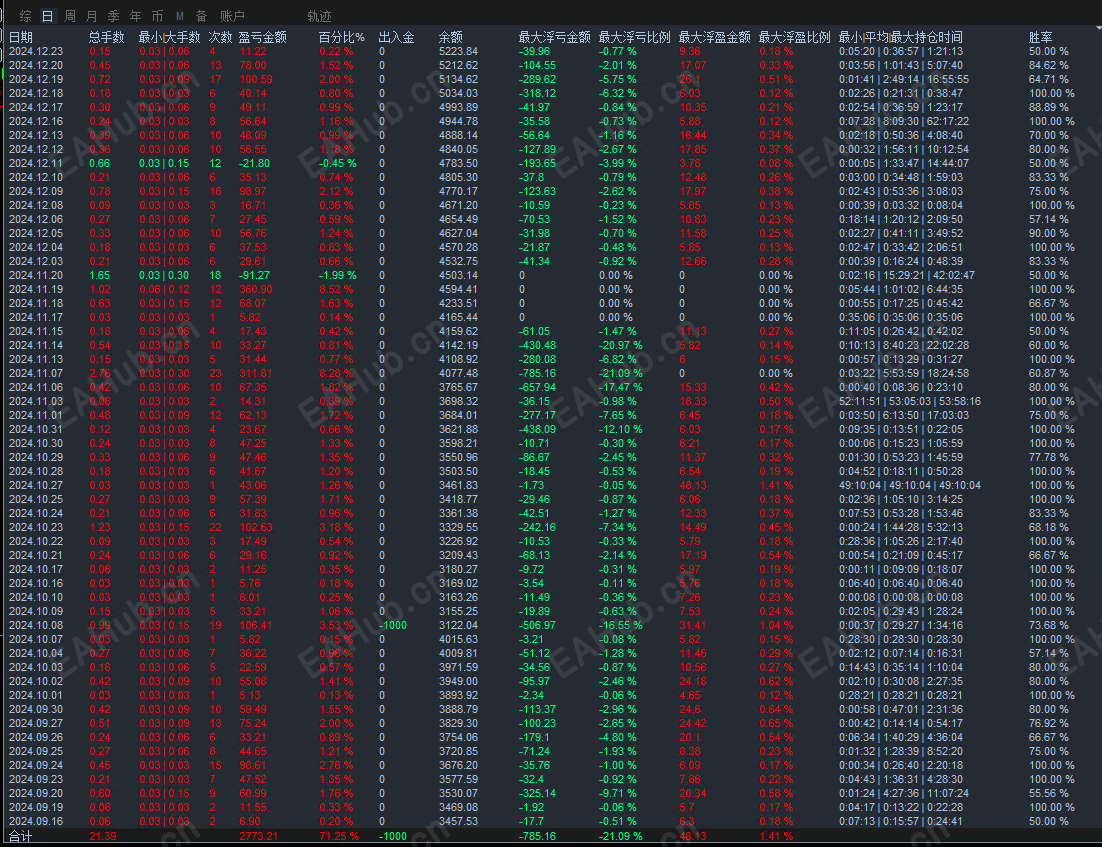
Task: Switch to the 轨迹 track tab
Action: (x=319, y=15)
